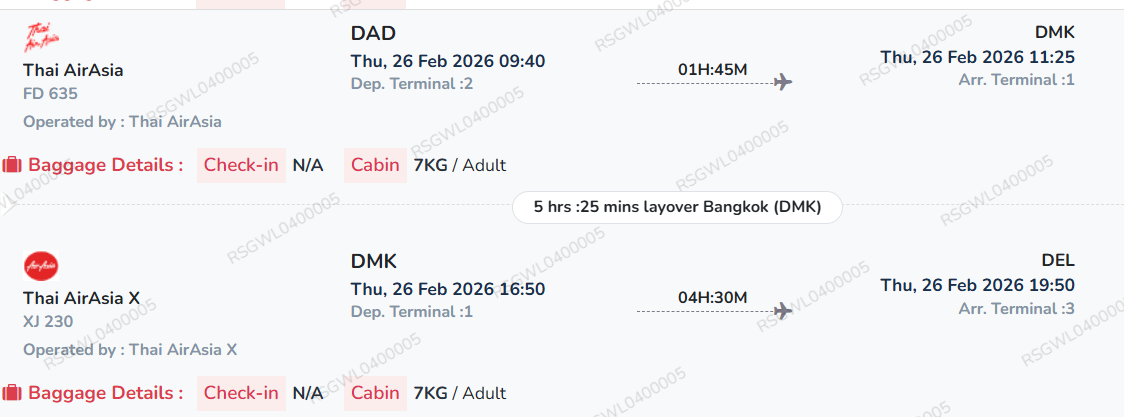
Task: Click the second red baggage suitcase icon
Action: coord(12,393)
